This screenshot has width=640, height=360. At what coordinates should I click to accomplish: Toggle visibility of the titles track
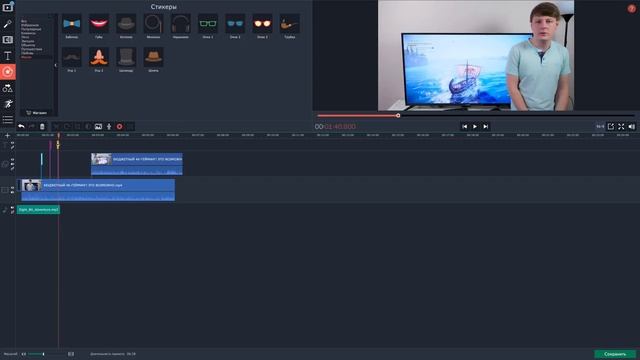(x=13, y=143)
